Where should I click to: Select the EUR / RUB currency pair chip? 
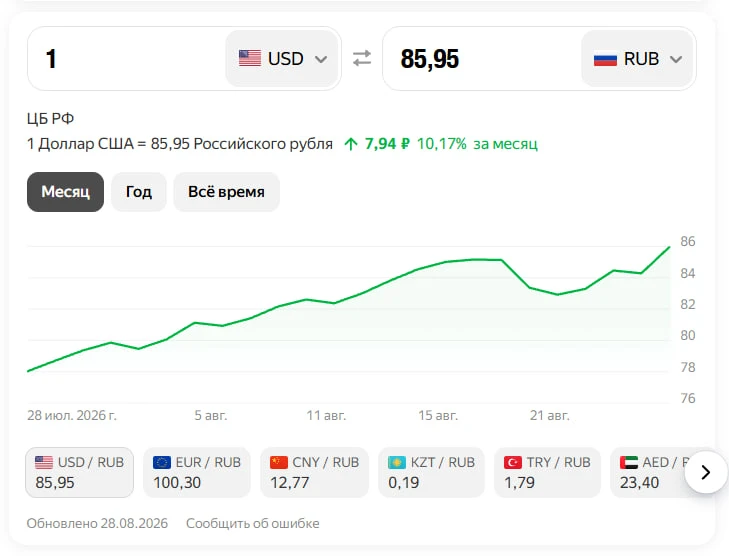click(197, 472)
